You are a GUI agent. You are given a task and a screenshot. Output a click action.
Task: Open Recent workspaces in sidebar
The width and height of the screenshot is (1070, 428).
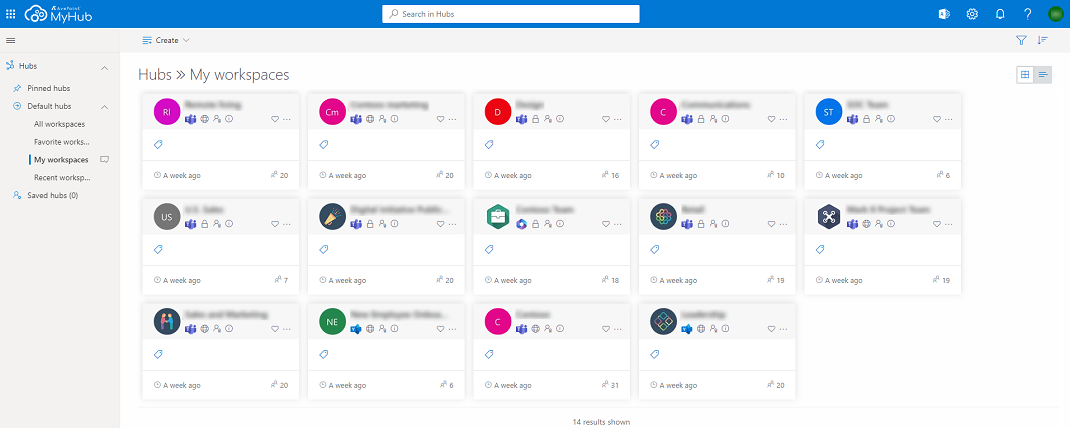point(62,177)
